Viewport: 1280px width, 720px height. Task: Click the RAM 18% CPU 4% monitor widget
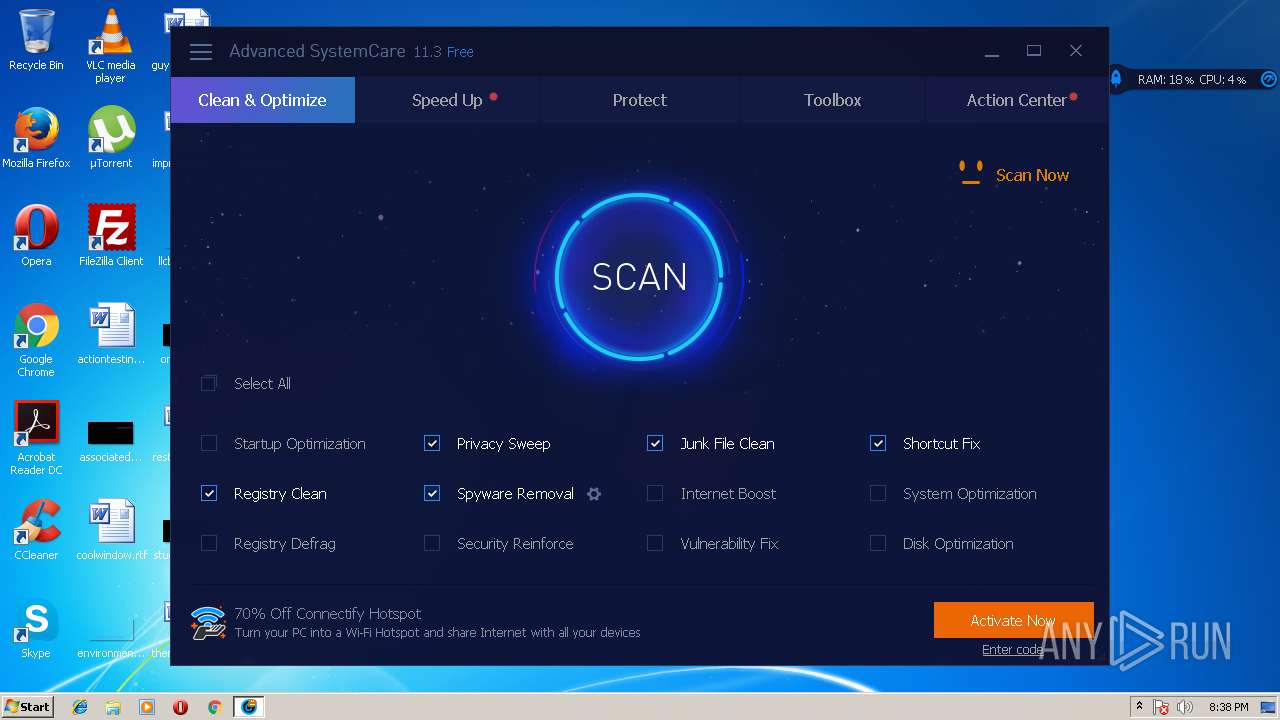(1192, 79)
